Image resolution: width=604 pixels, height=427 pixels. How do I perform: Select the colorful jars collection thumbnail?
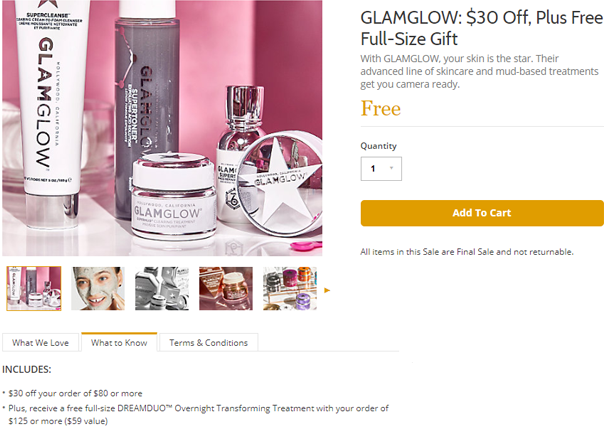pos(290,288)
